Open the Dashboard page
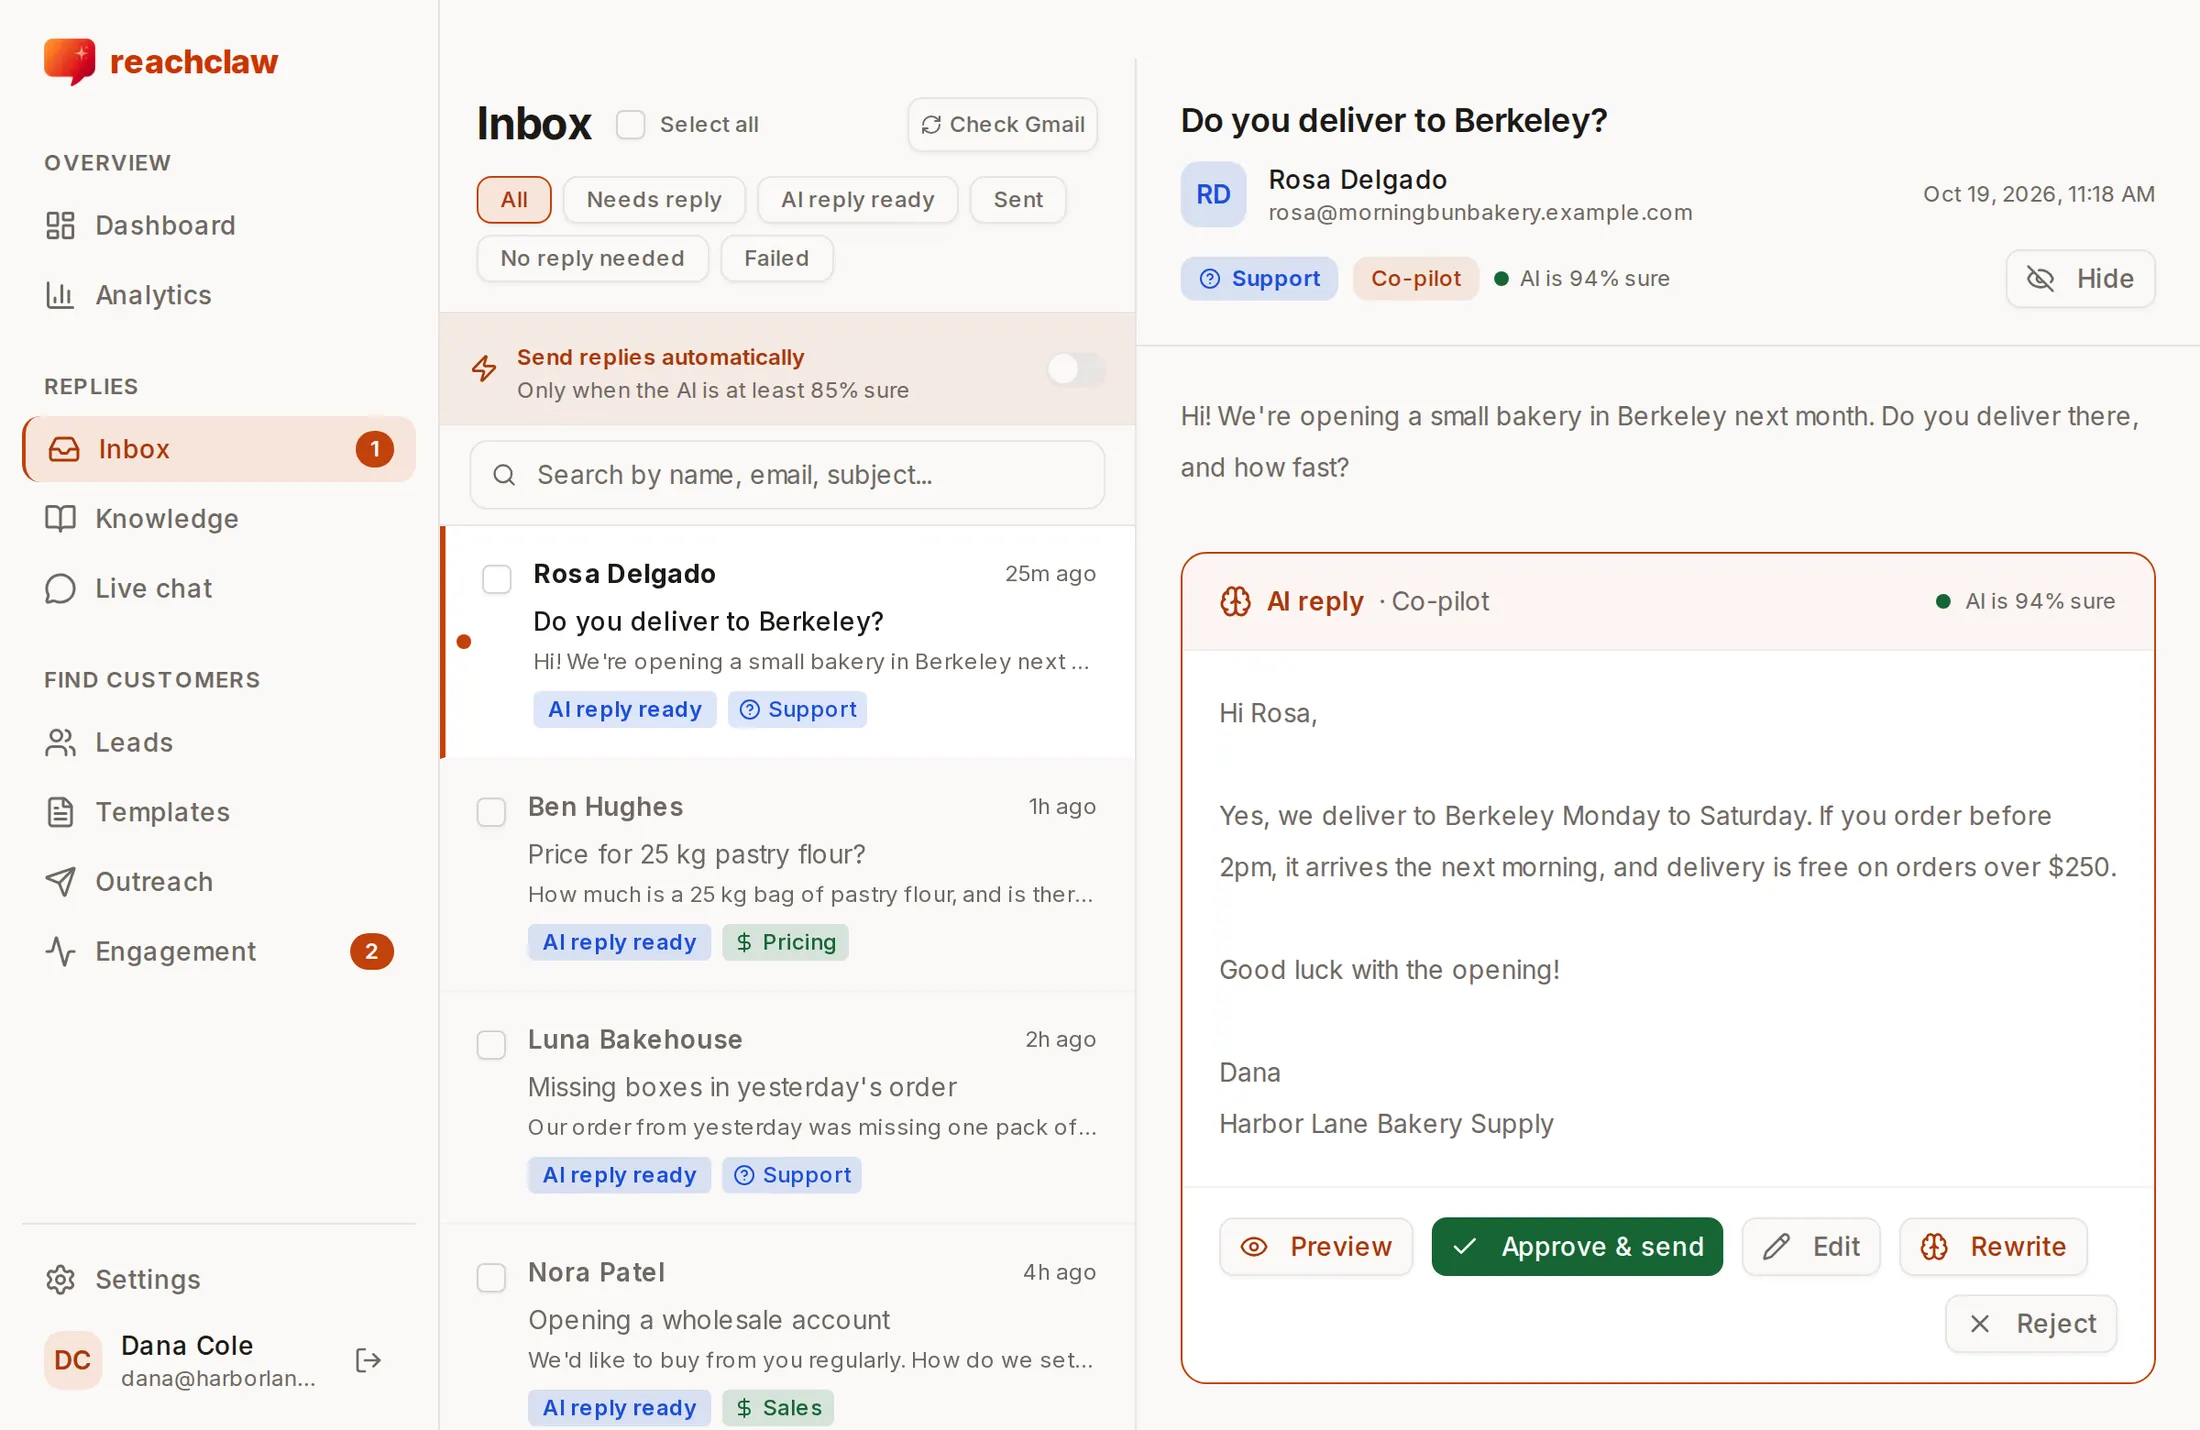This screenshot has width=2200, height=1430. 218,226
